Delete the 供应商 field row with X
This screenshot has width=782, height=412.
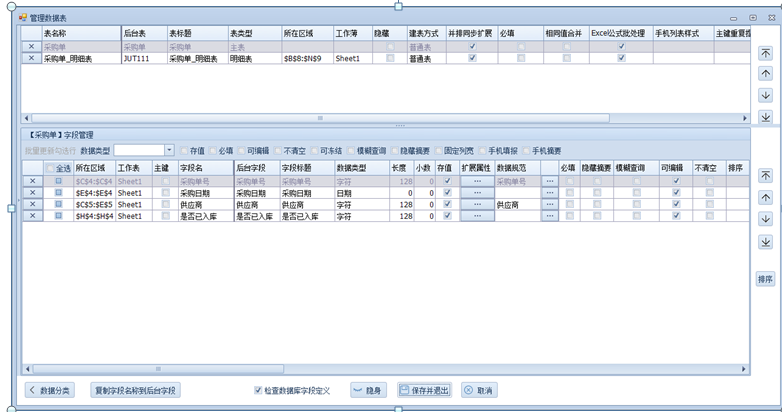pyautogui.click(x=32, y=204)
